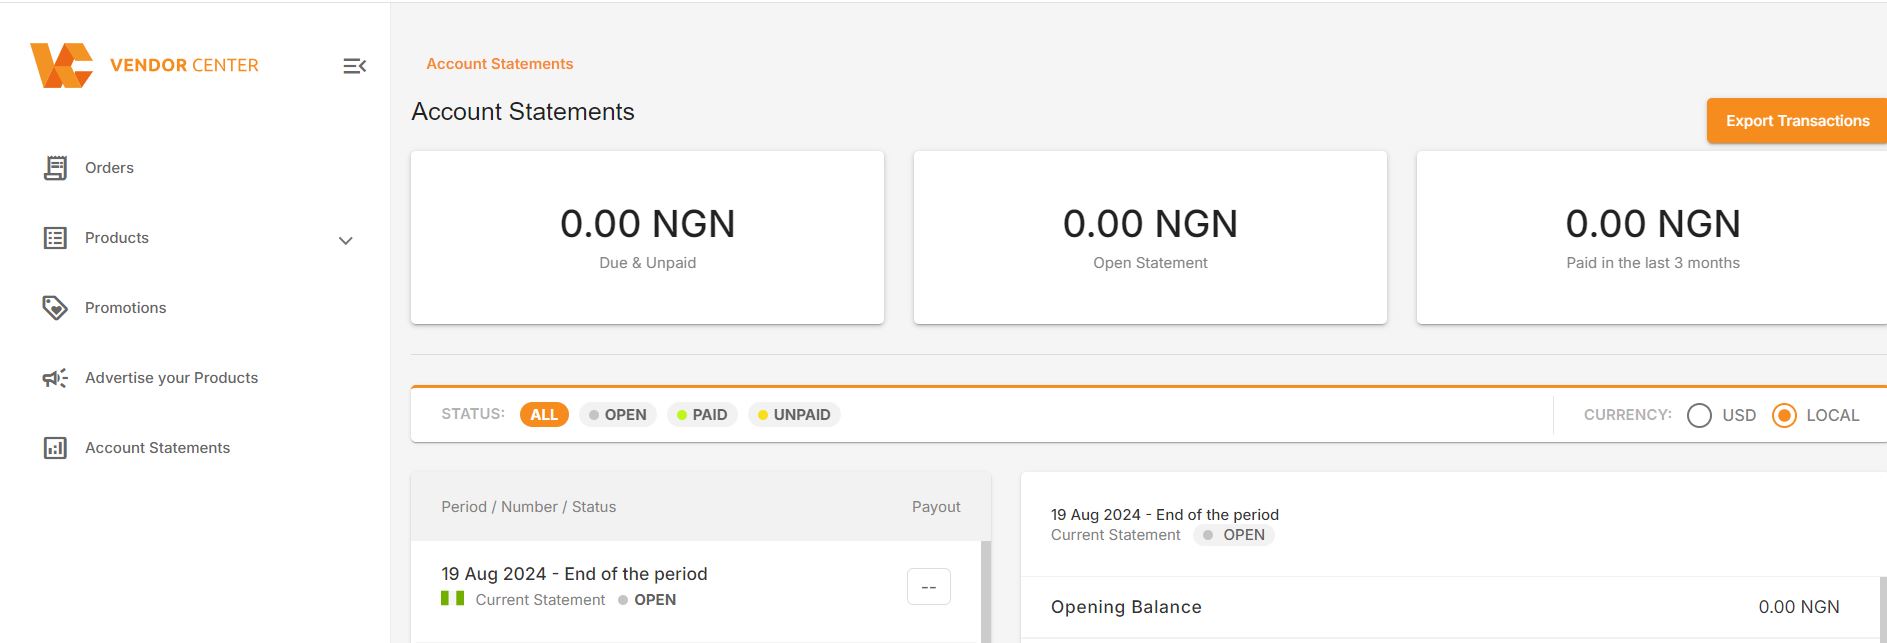Viewport: 1887px width, 643px height.
Task: Click the Account Statements bar chart icon
Action: [57, 447]
